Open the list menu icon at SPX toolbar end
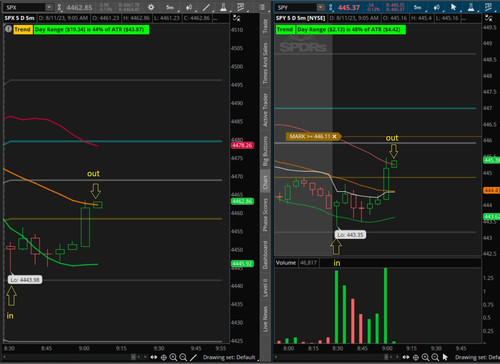500x364 pixels. pos(262,7)
